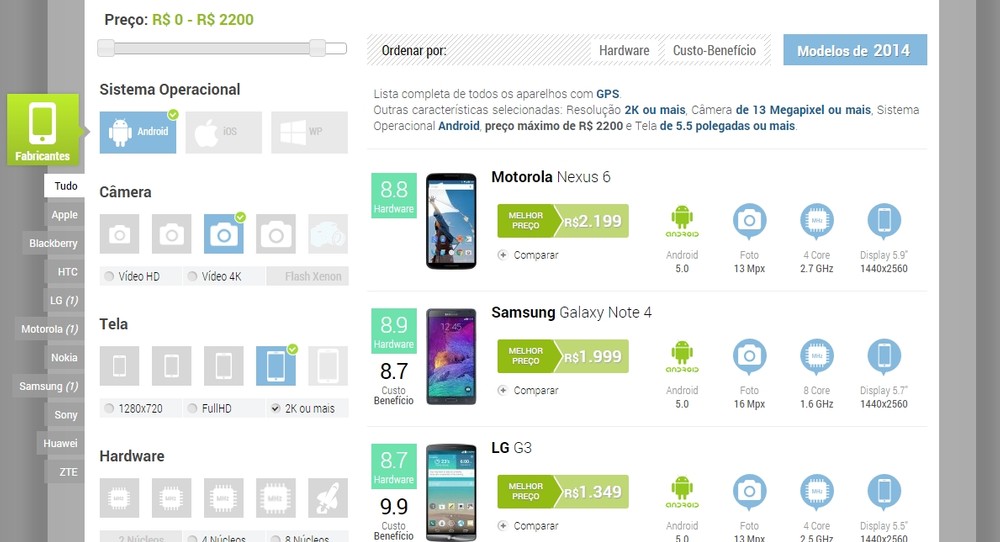Expand Comparar for Samsung Galaxy Note 4

click(529, 390)
